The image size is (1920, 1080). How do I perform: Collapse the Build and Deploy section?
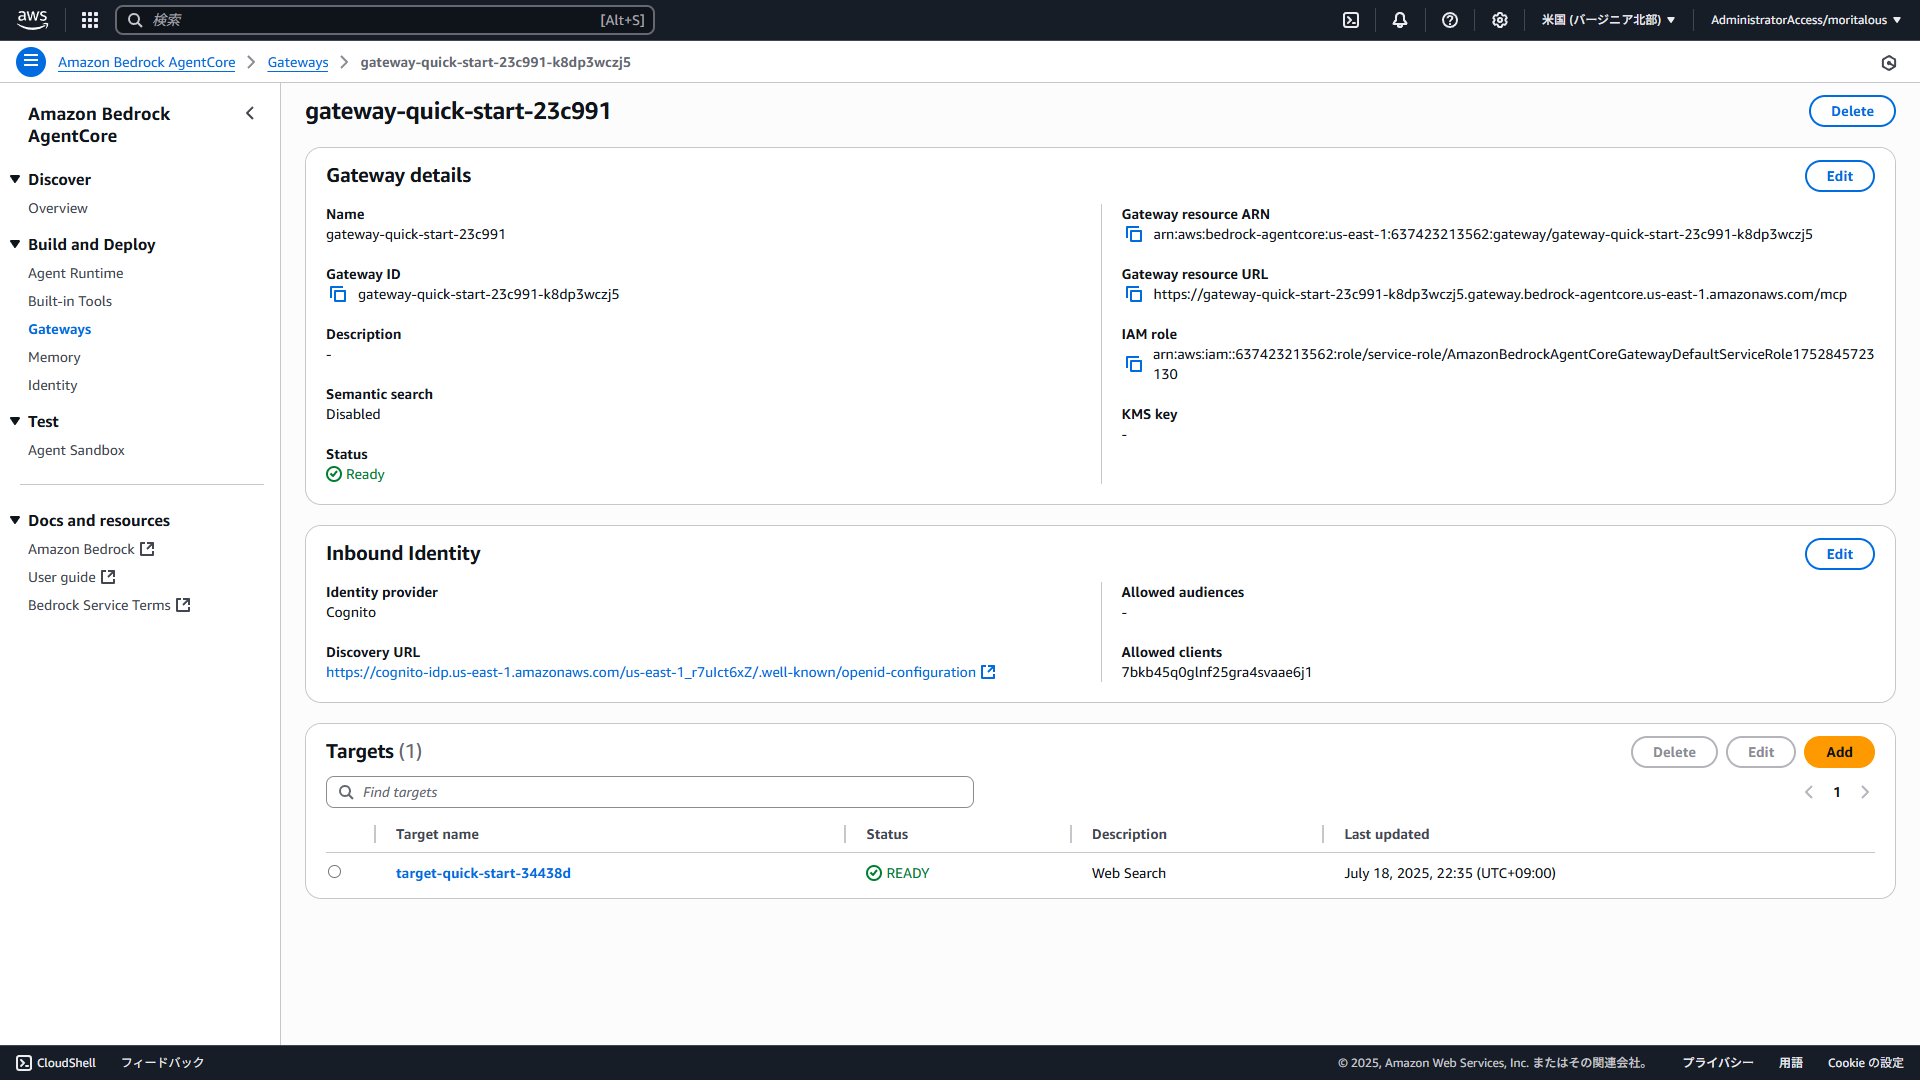click(15, 244)
